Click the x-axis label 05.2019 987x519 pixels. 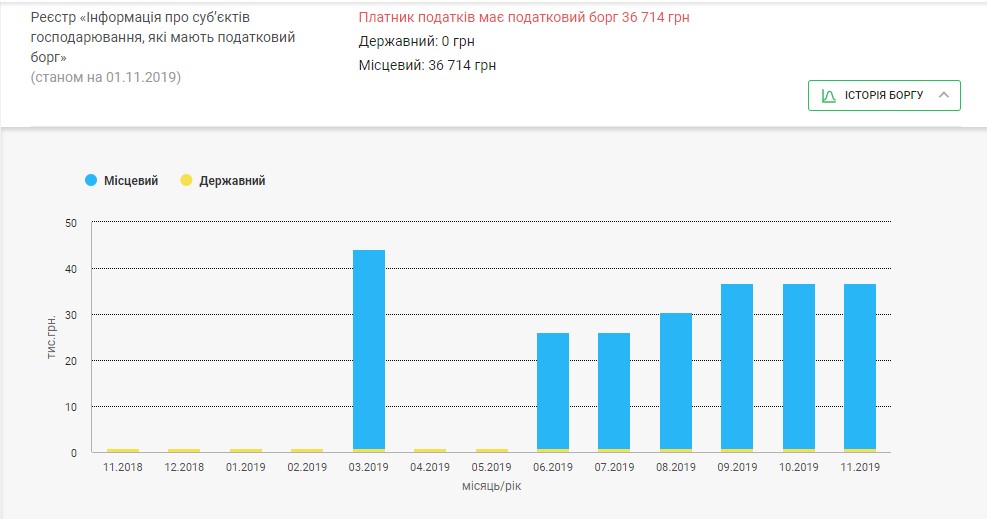pos(491,467)
